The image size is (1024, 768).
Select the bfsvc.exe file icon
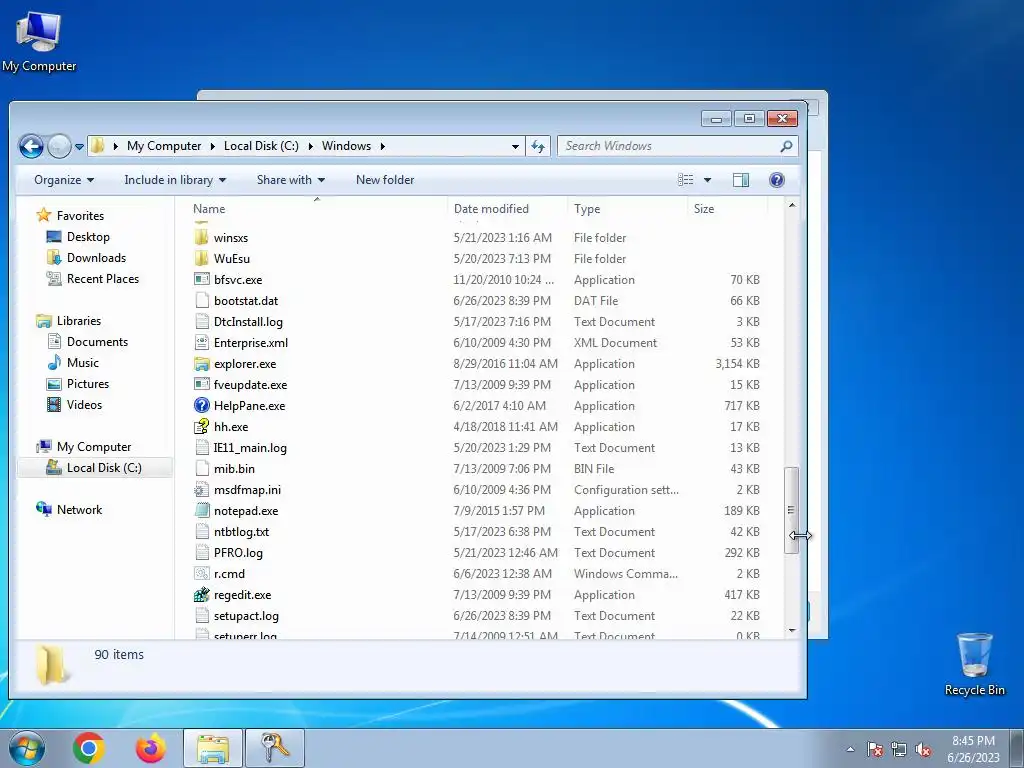click(x=202, y=280)
